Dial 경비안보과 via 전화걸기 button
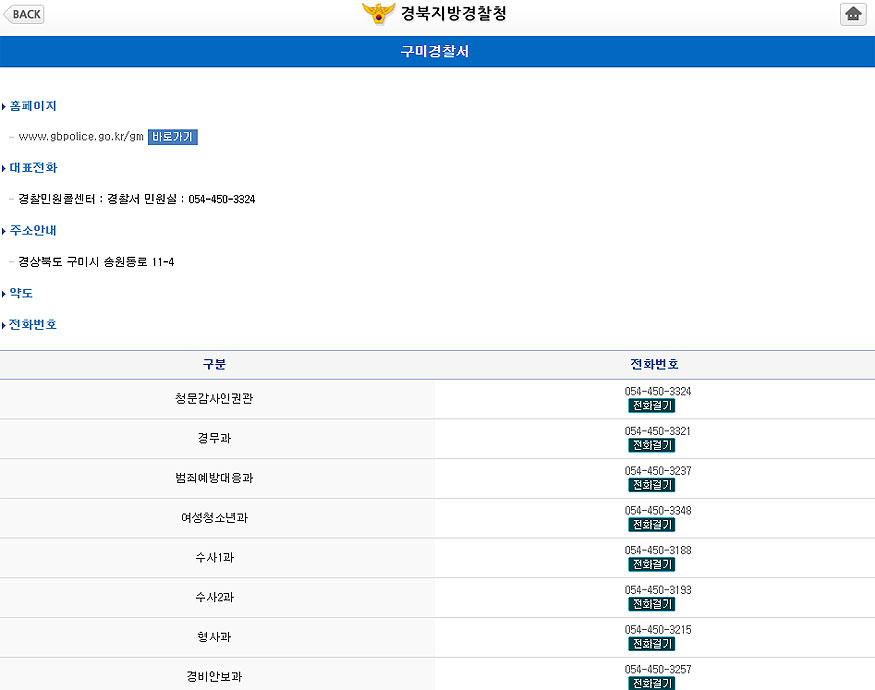 point(651,683)
